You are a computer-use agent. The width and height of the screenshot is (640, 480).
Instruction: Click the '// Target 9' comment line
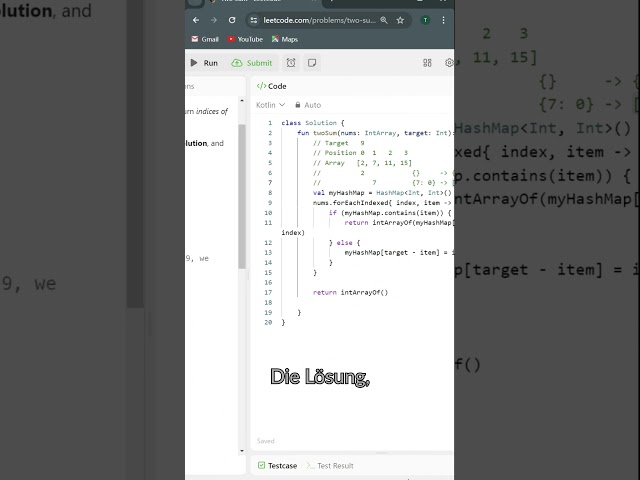click(339, 143)
